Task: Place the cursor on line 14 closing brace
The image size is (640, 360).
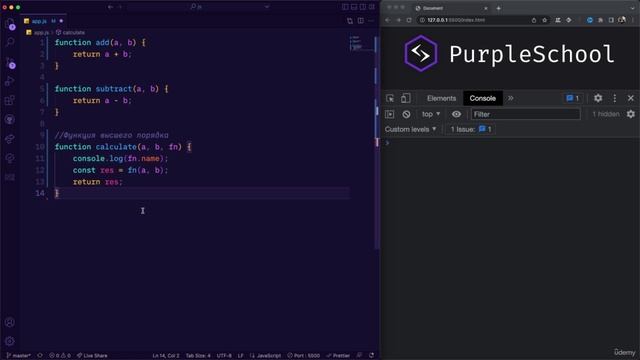Action: point(57,193)
